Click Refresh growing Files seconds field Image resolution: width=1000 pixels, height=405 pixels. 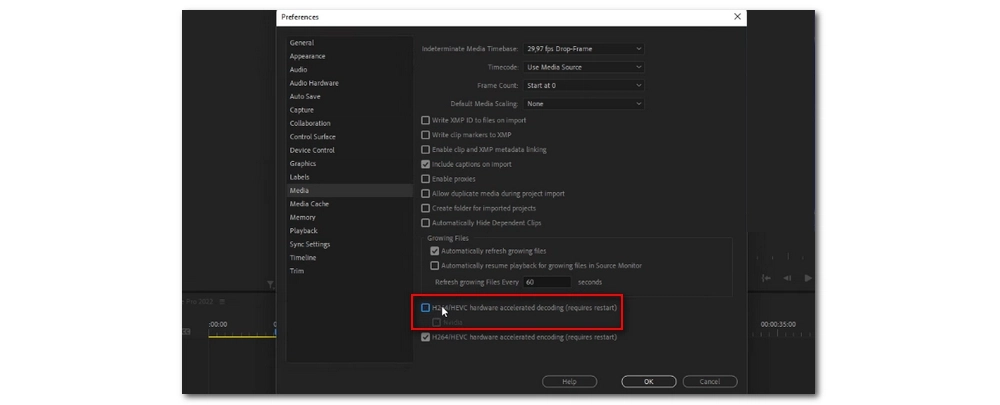(548, 282)
